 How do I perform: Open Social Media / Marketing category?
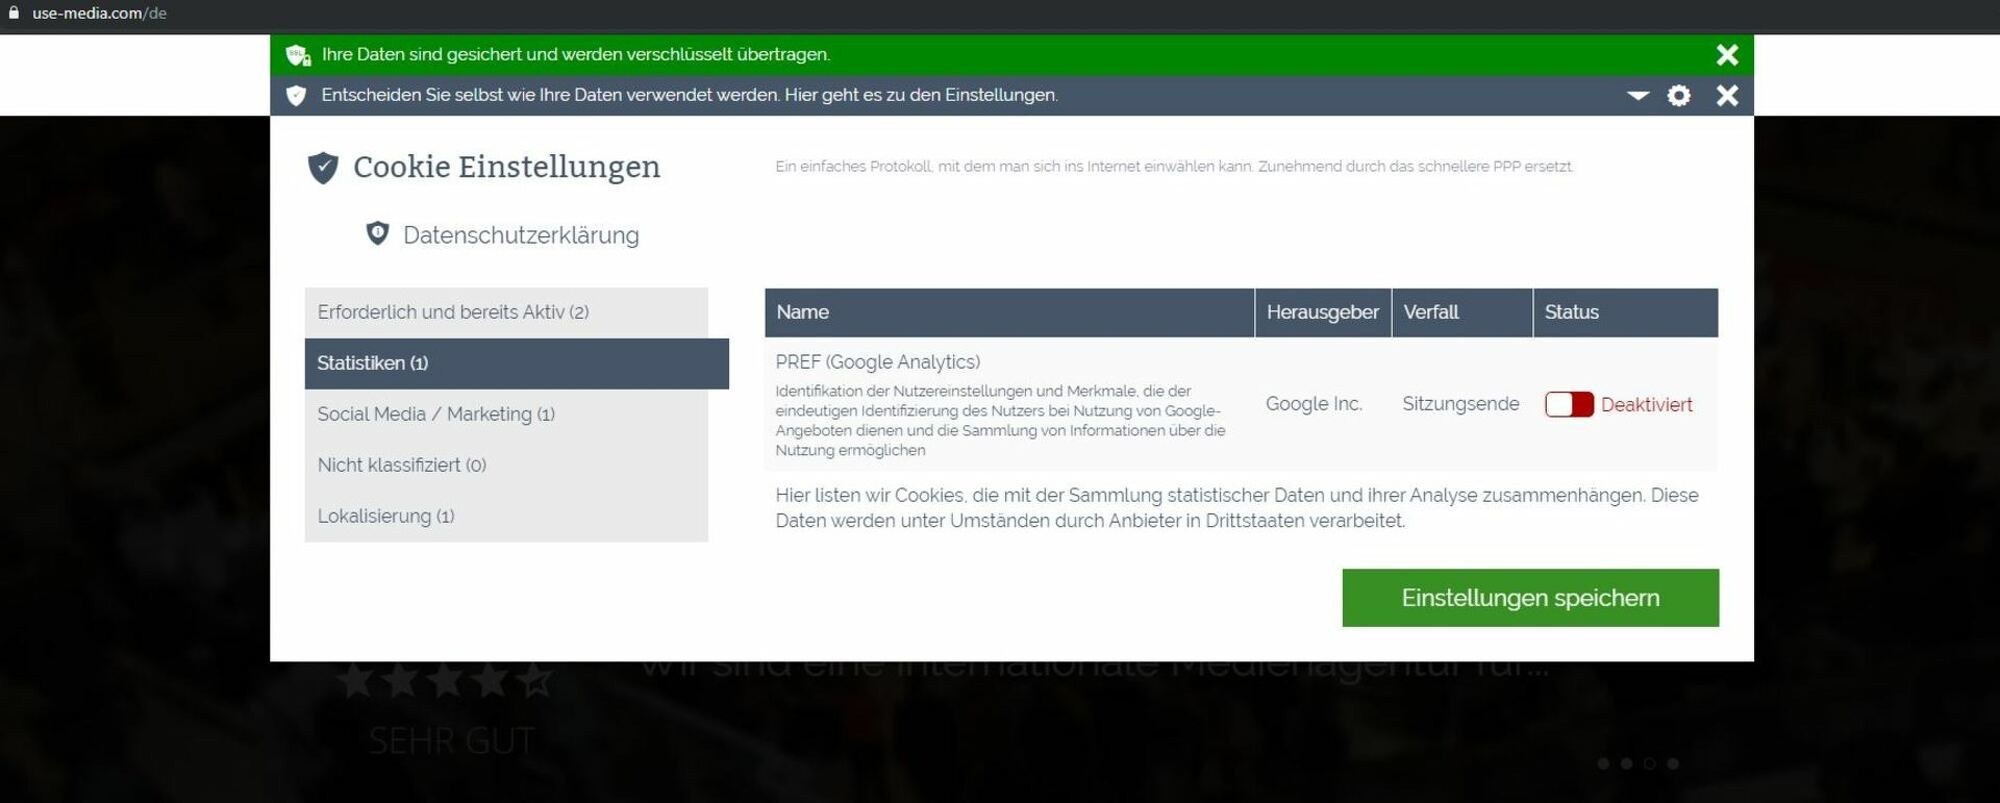[506, 414]
